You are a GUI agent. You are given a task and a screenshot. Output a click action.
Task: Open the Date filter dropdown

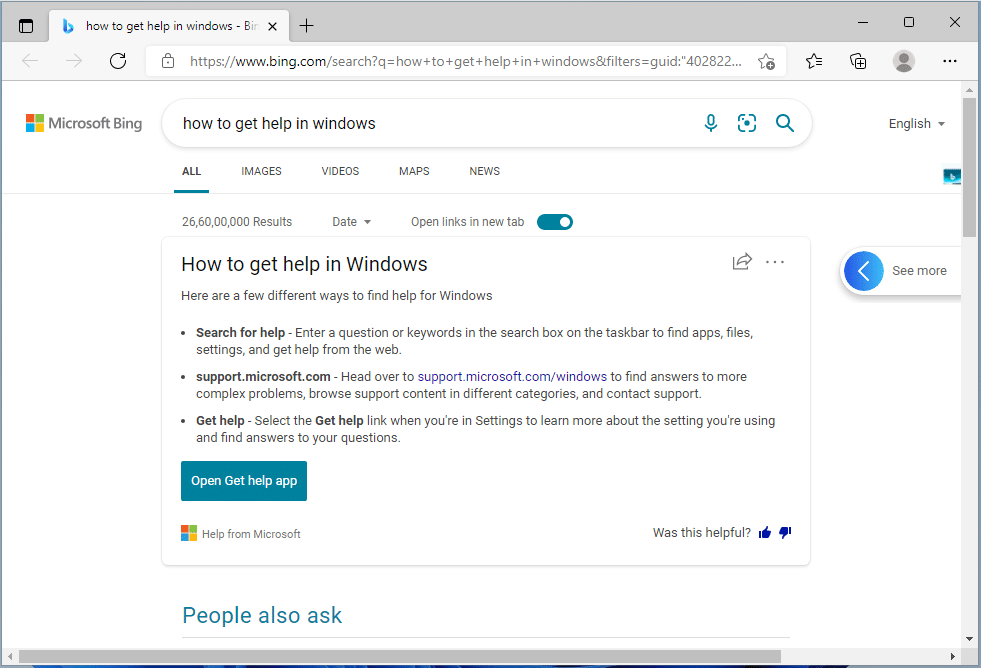point(351,221)
